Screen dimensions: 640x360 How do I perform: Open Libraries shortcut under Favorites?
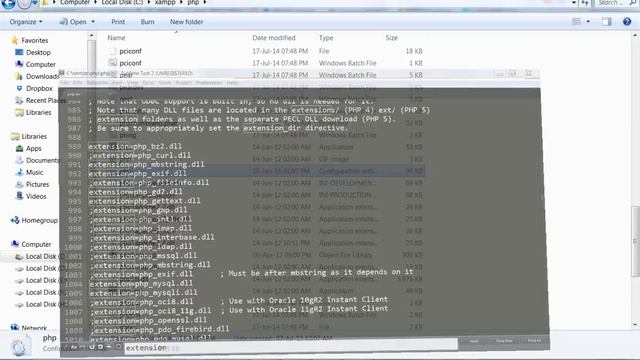point(38,112)
